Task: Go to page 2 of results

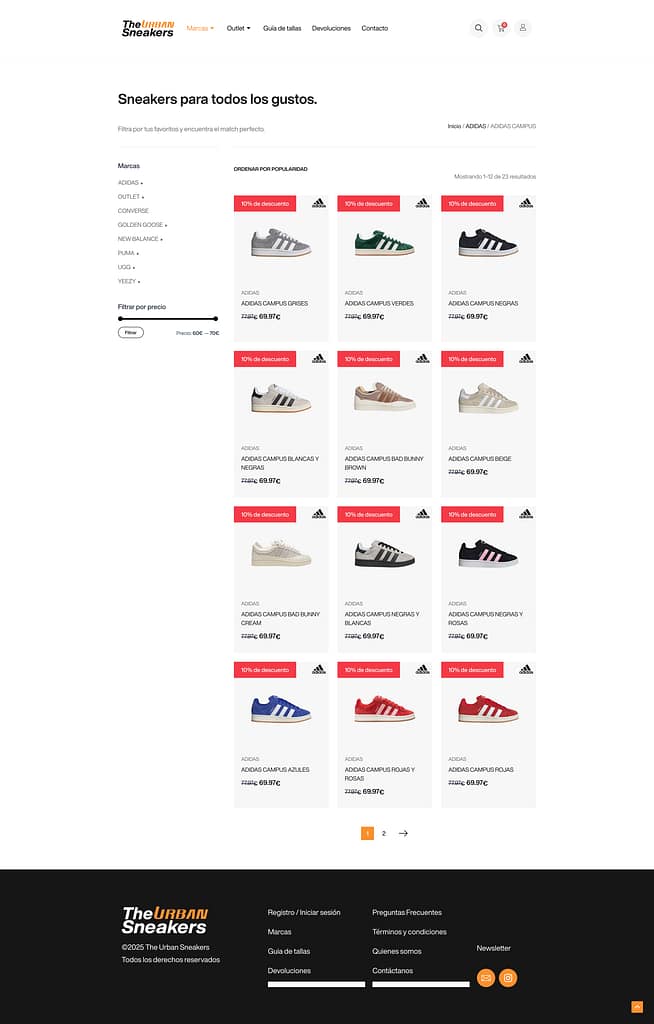Action: click(x=384, y=833)
